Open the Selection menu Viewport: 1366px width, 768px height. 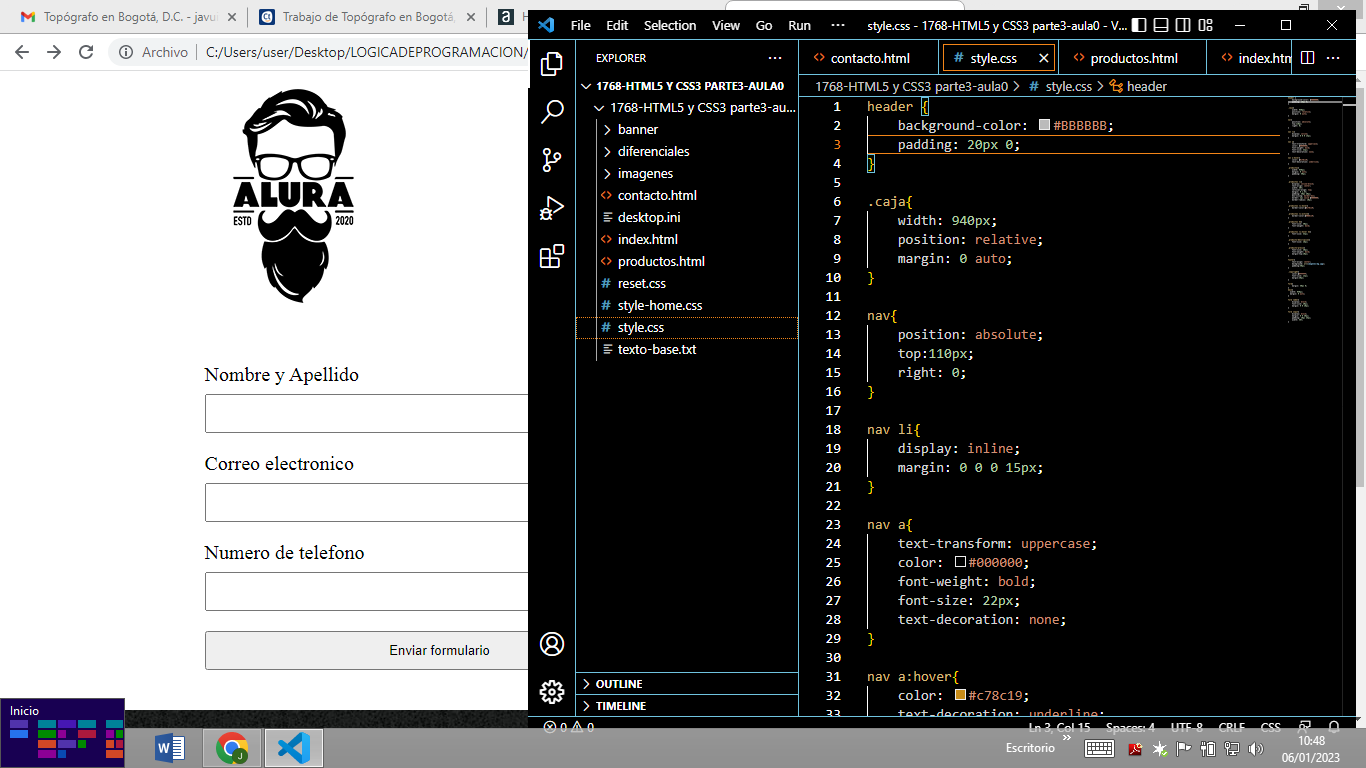tap(670, 25)
